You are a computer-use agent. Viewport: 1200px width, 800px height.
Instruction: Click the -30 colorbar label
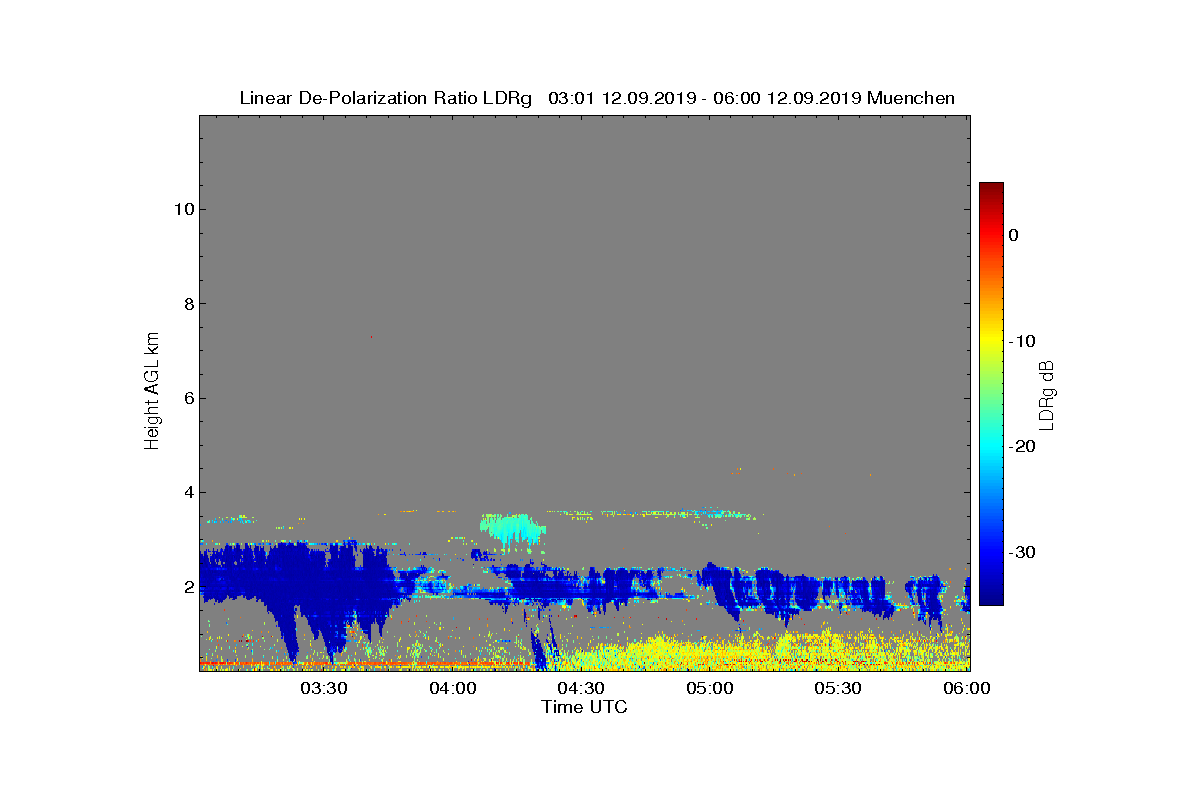tap(1022, 553)
